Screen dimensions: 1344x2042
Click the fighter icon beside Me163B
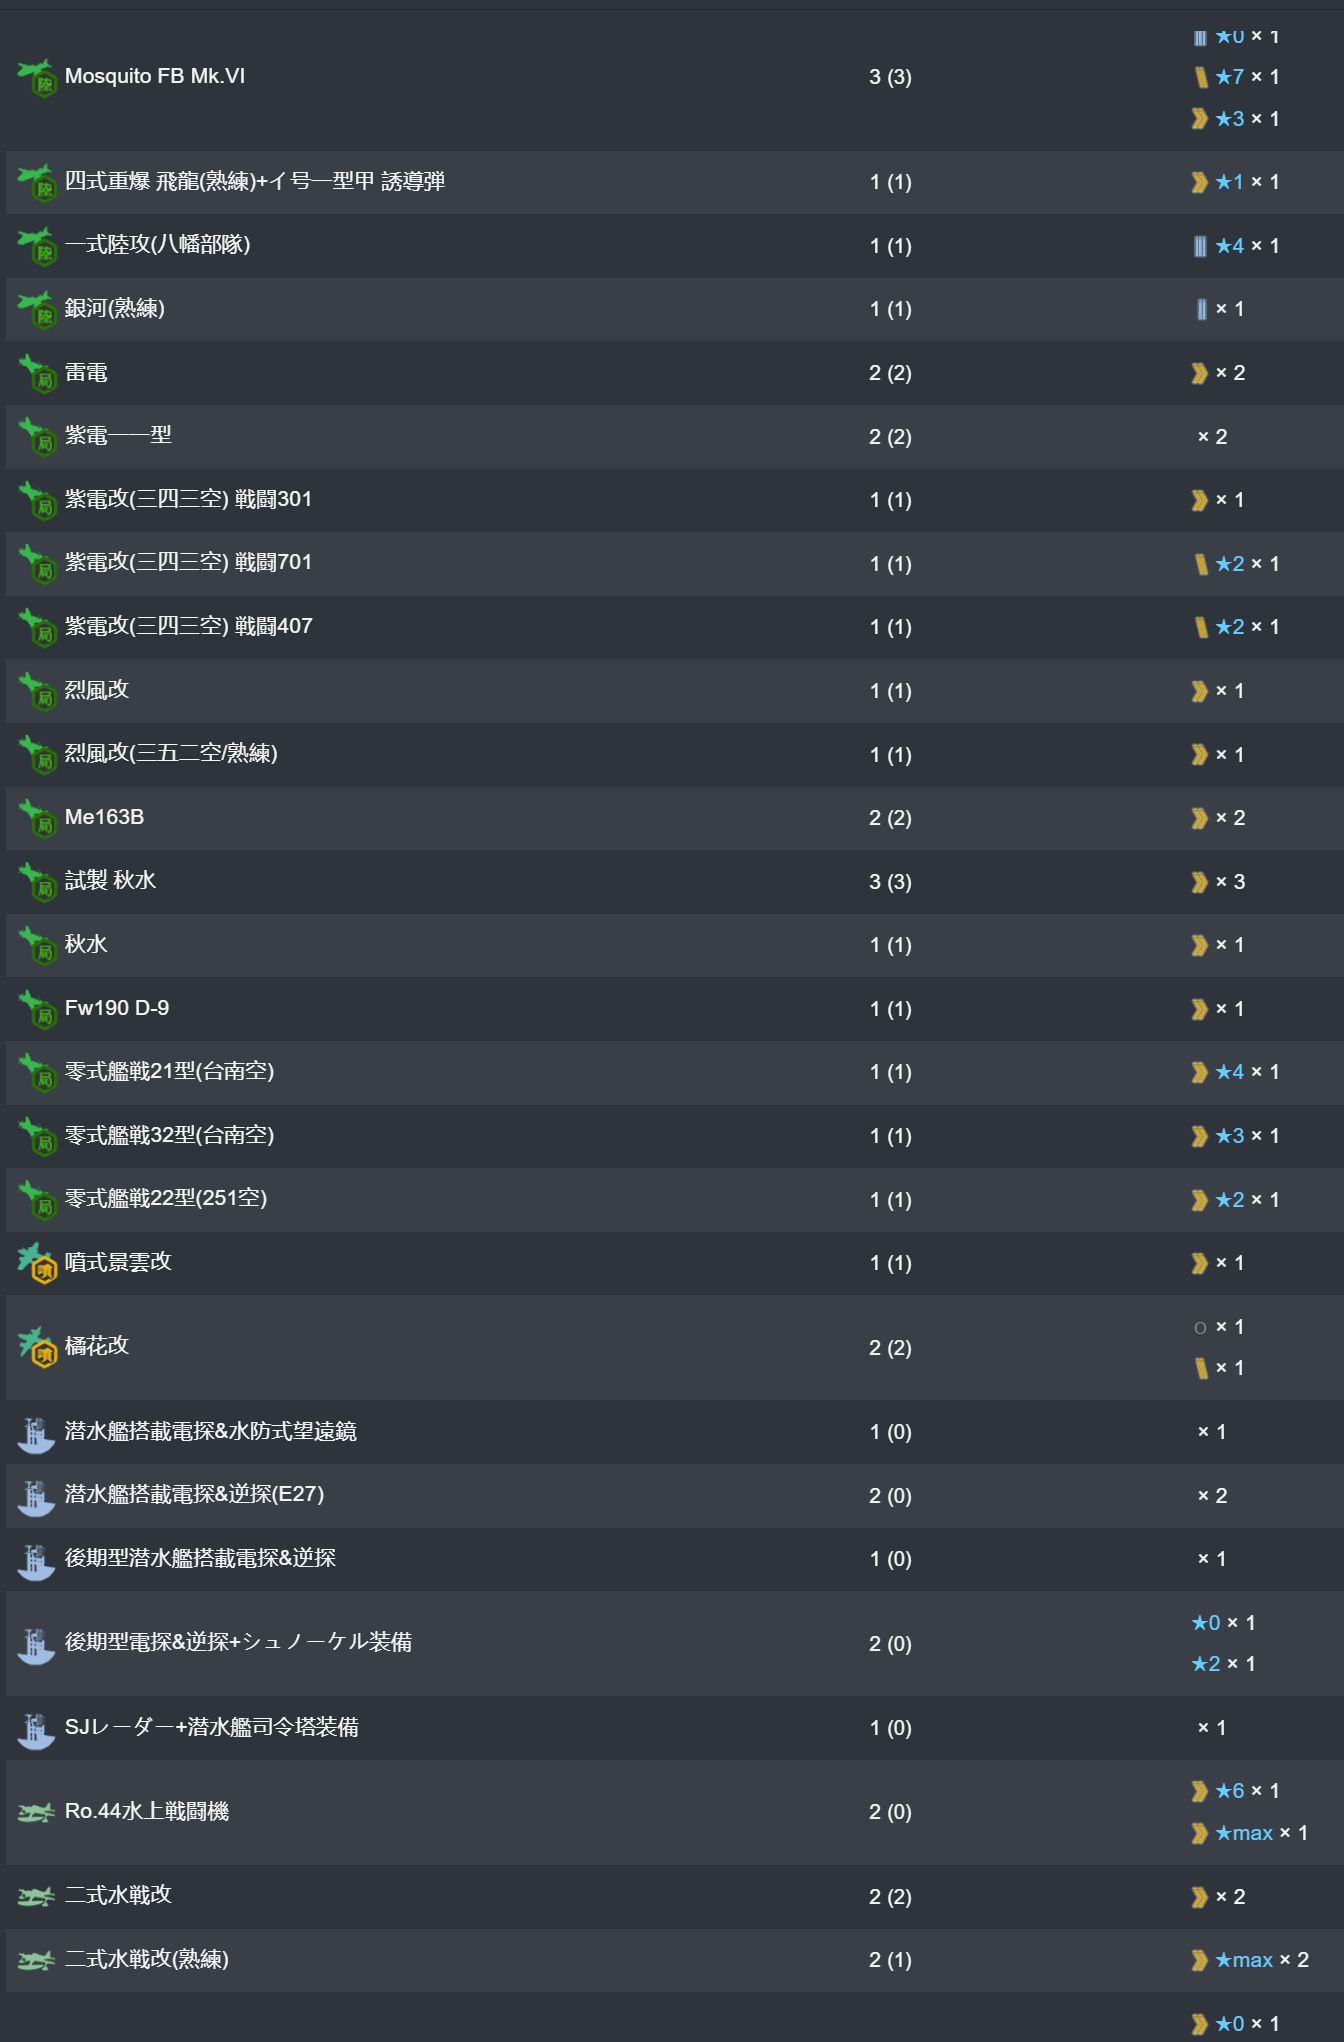coord(37,818)
